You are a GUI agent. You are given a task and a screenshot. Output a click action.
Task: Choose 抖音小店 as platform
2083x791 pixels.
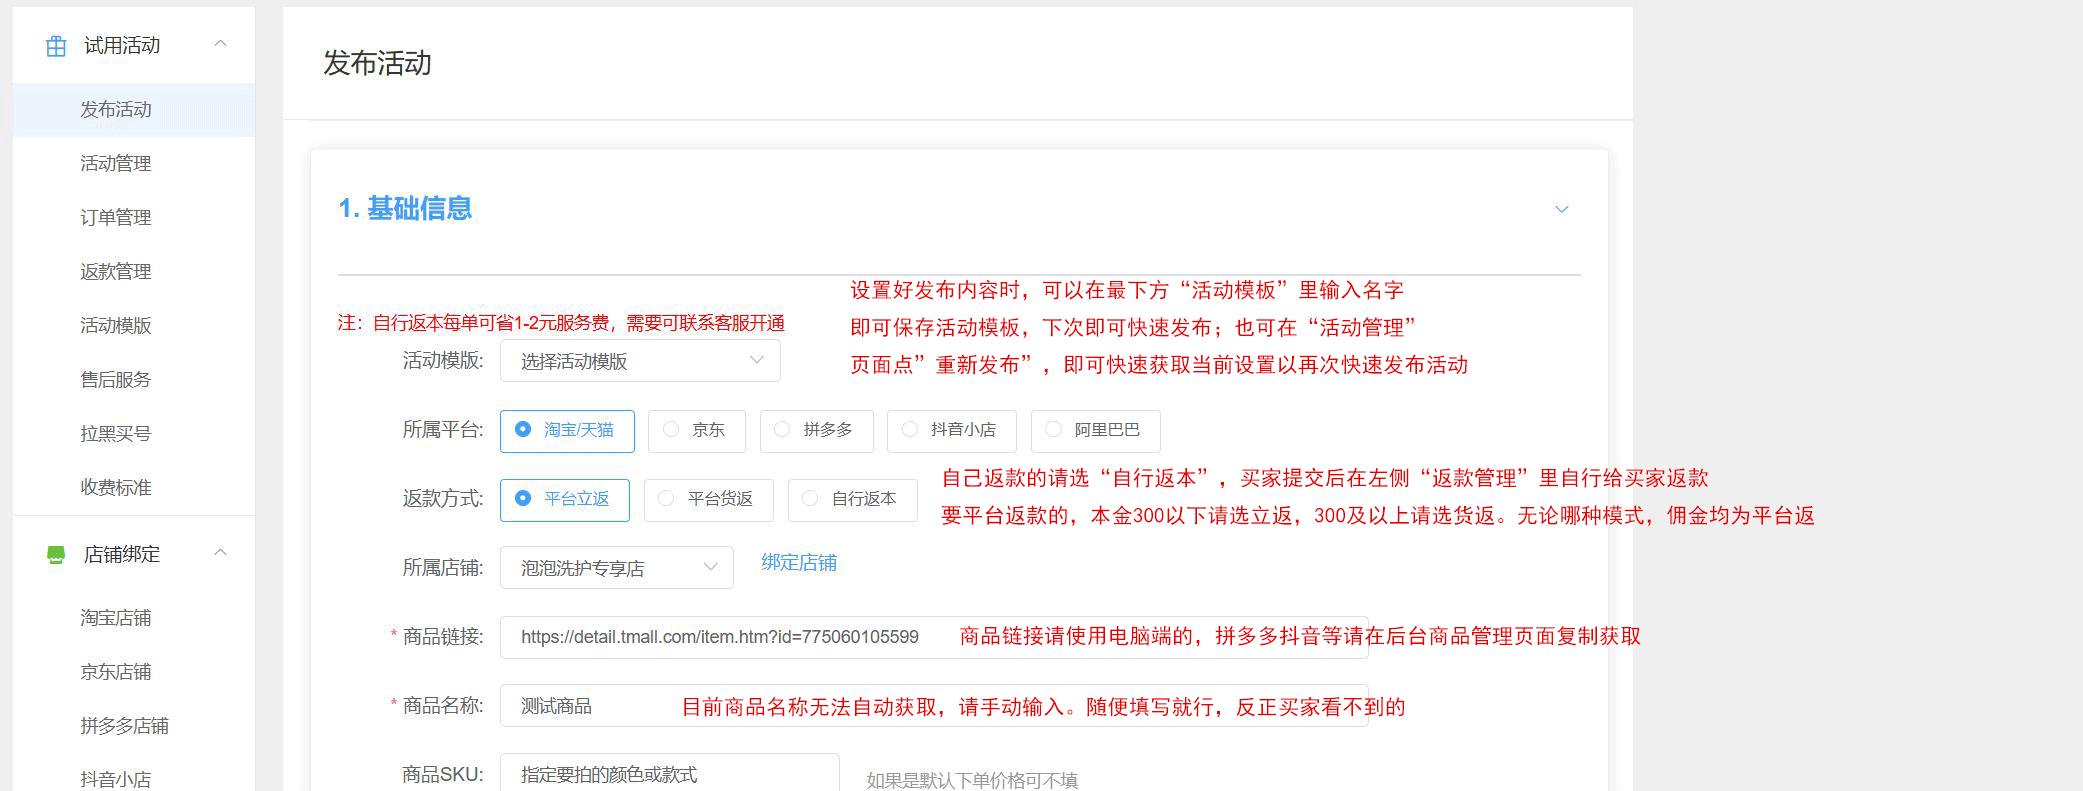click(951, 431)
